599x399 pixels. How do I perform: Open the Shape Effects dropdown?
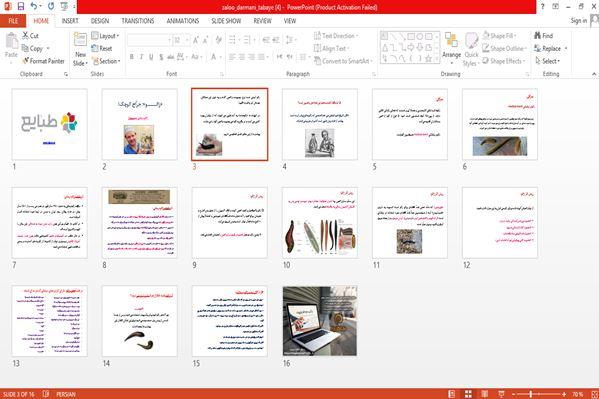click(504, 61)
